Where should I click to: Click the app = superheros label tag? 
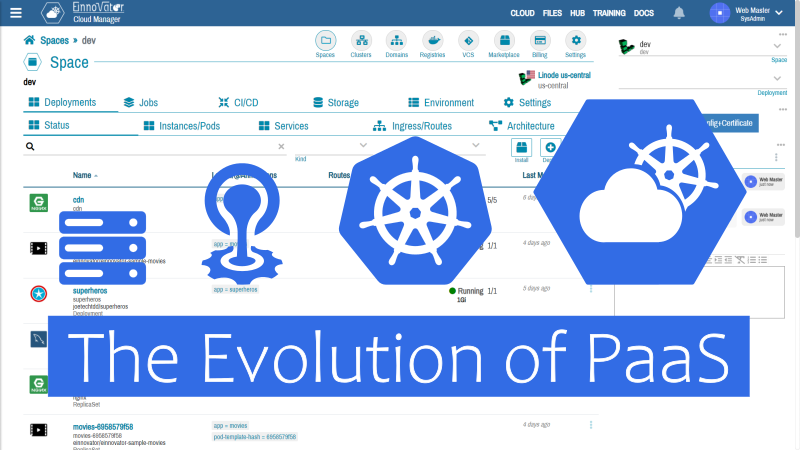(x=235, y=289)
